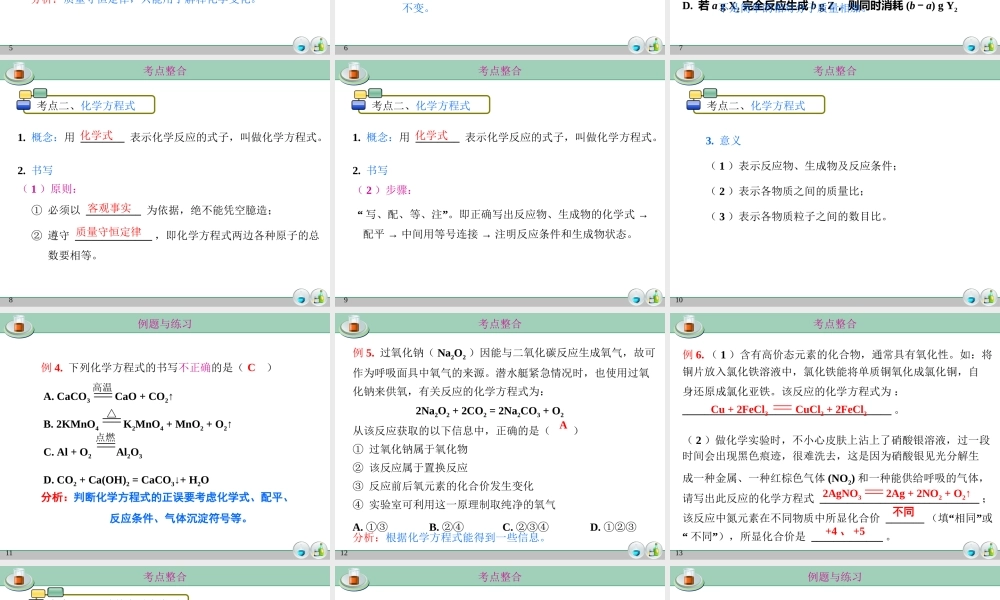Click the colored blocks icon on slide 10
Image resolution: width=1000 pixels, height=600 pixels.
pos(702,99)
